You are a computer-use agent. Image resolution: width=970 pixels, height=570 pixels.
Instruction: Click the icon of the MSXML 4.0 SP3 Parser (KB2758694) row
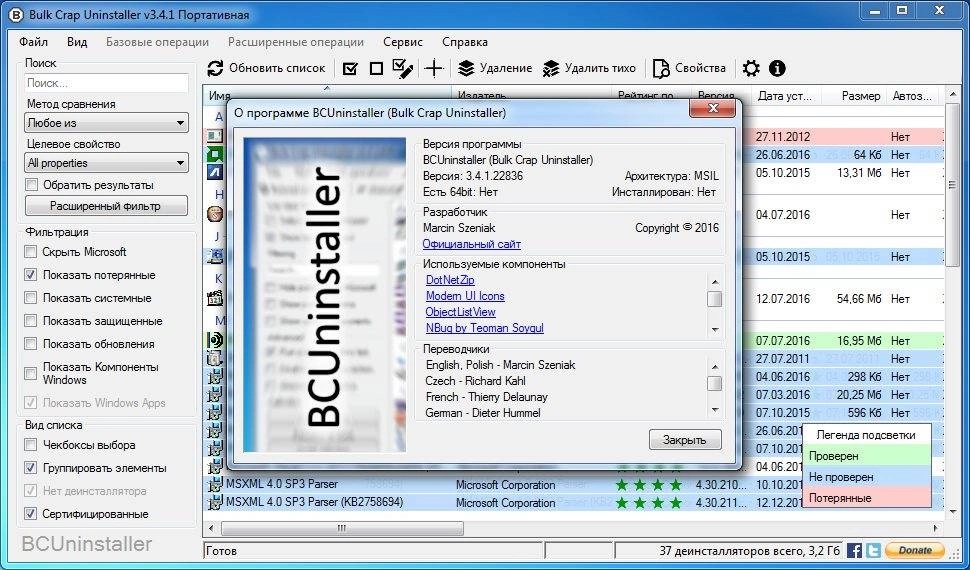pos(215,502)
